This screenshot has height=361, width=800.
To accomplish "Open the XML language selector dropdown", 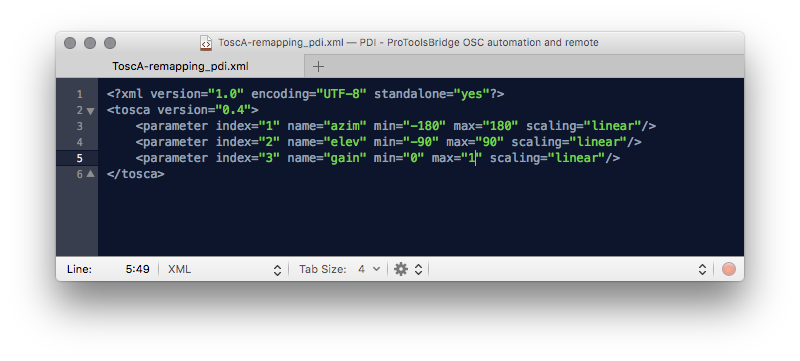I will tap(224, 269).
